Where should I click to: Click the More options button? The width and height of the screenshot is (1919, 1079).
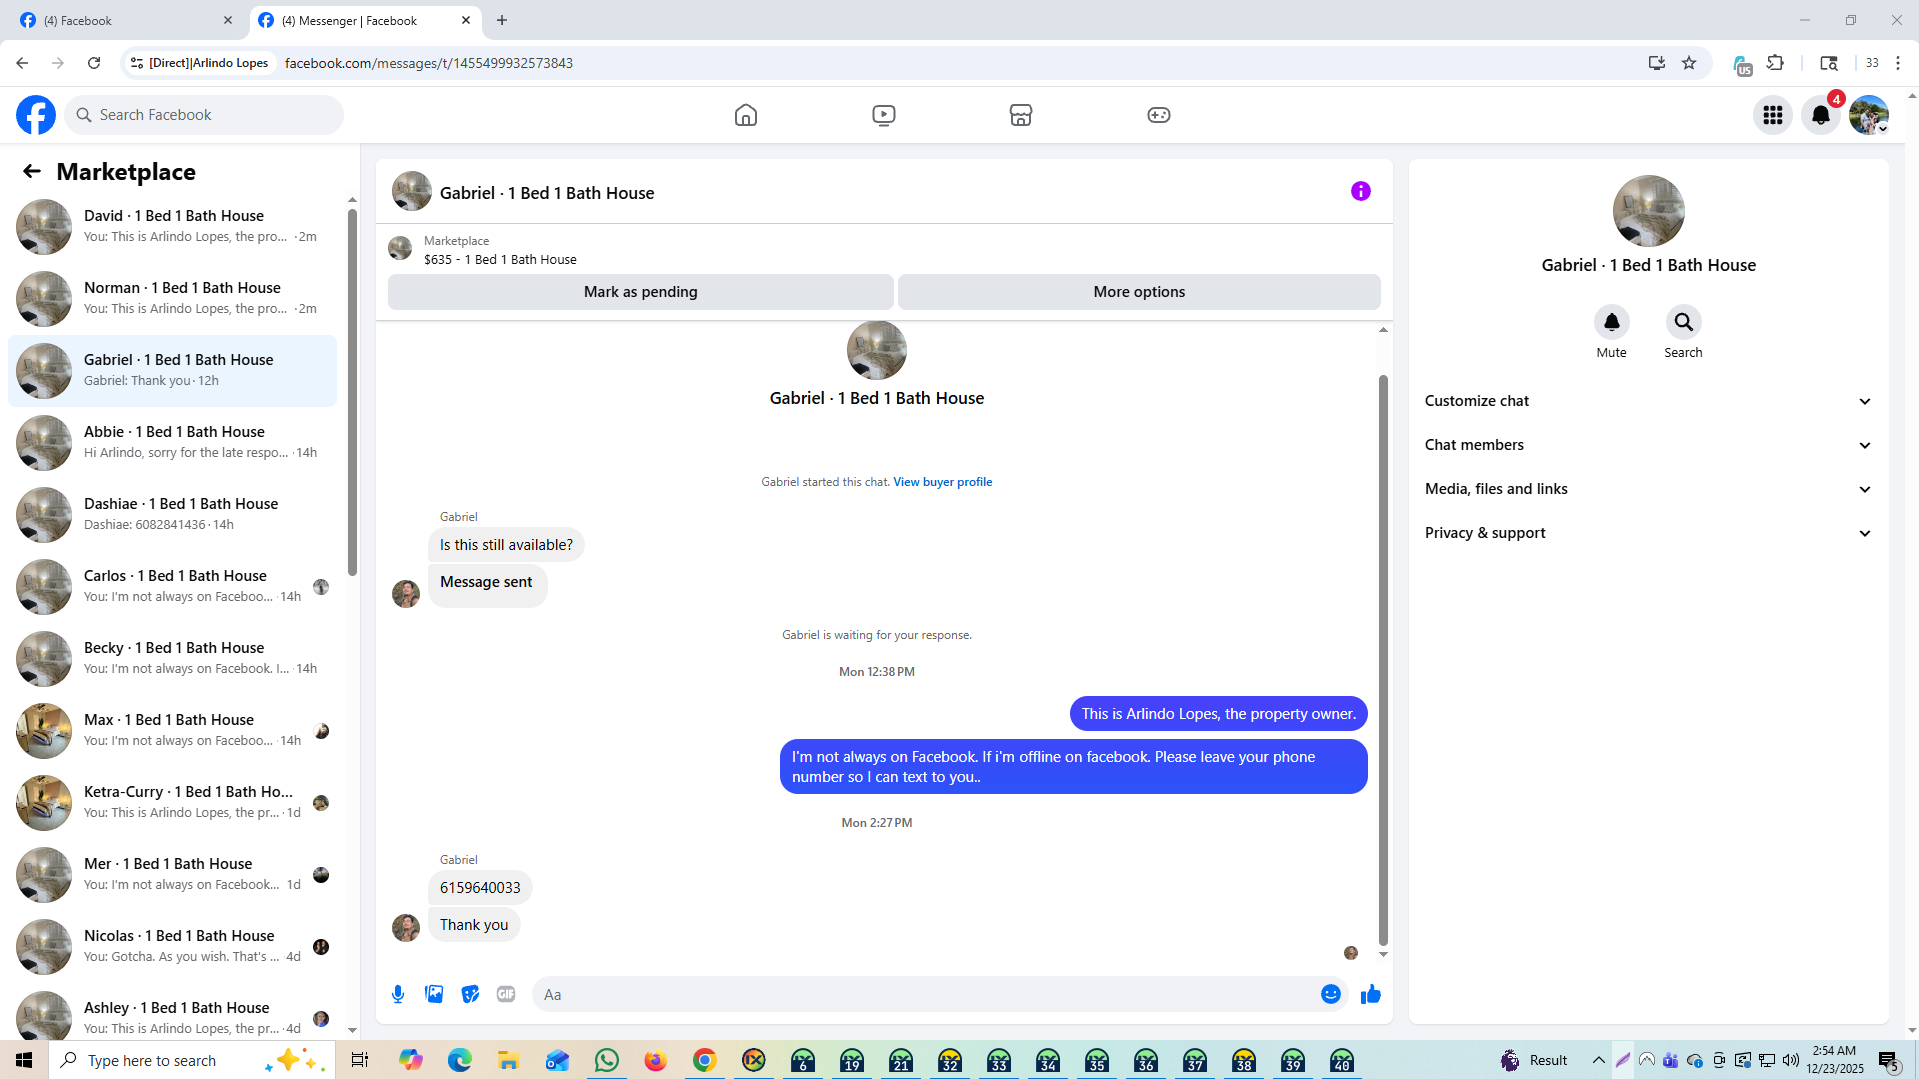1139,292
